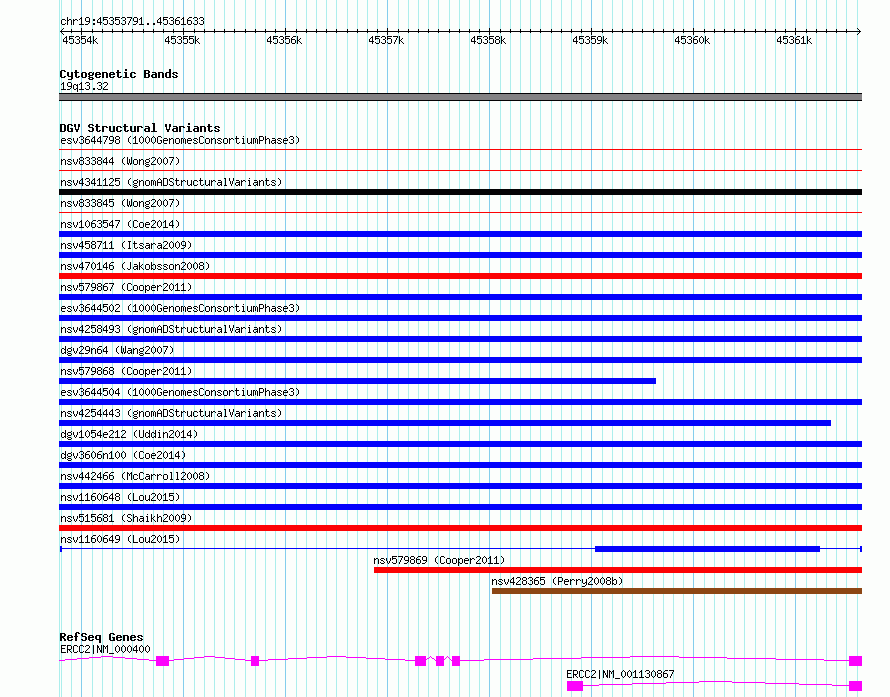Click the blue bar under dgv1054e212
The width and height of the screenshot is (890, 697).
tap(460, 444)
